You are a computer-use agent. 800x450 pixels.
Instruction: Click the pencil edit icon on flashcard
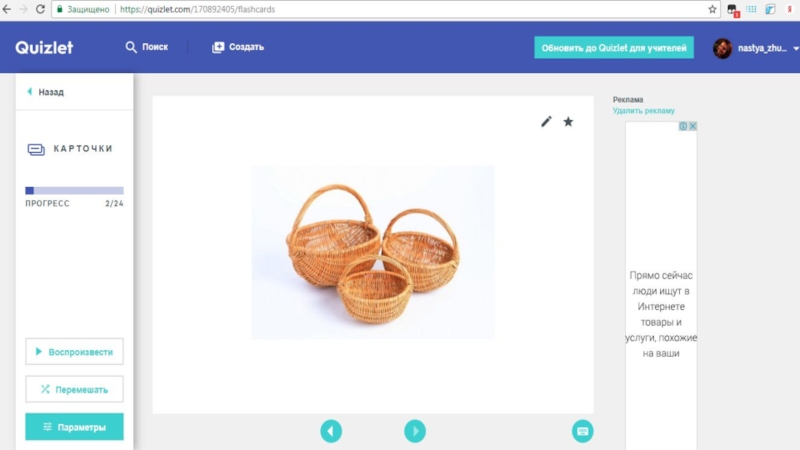click(x=546, y=121)
